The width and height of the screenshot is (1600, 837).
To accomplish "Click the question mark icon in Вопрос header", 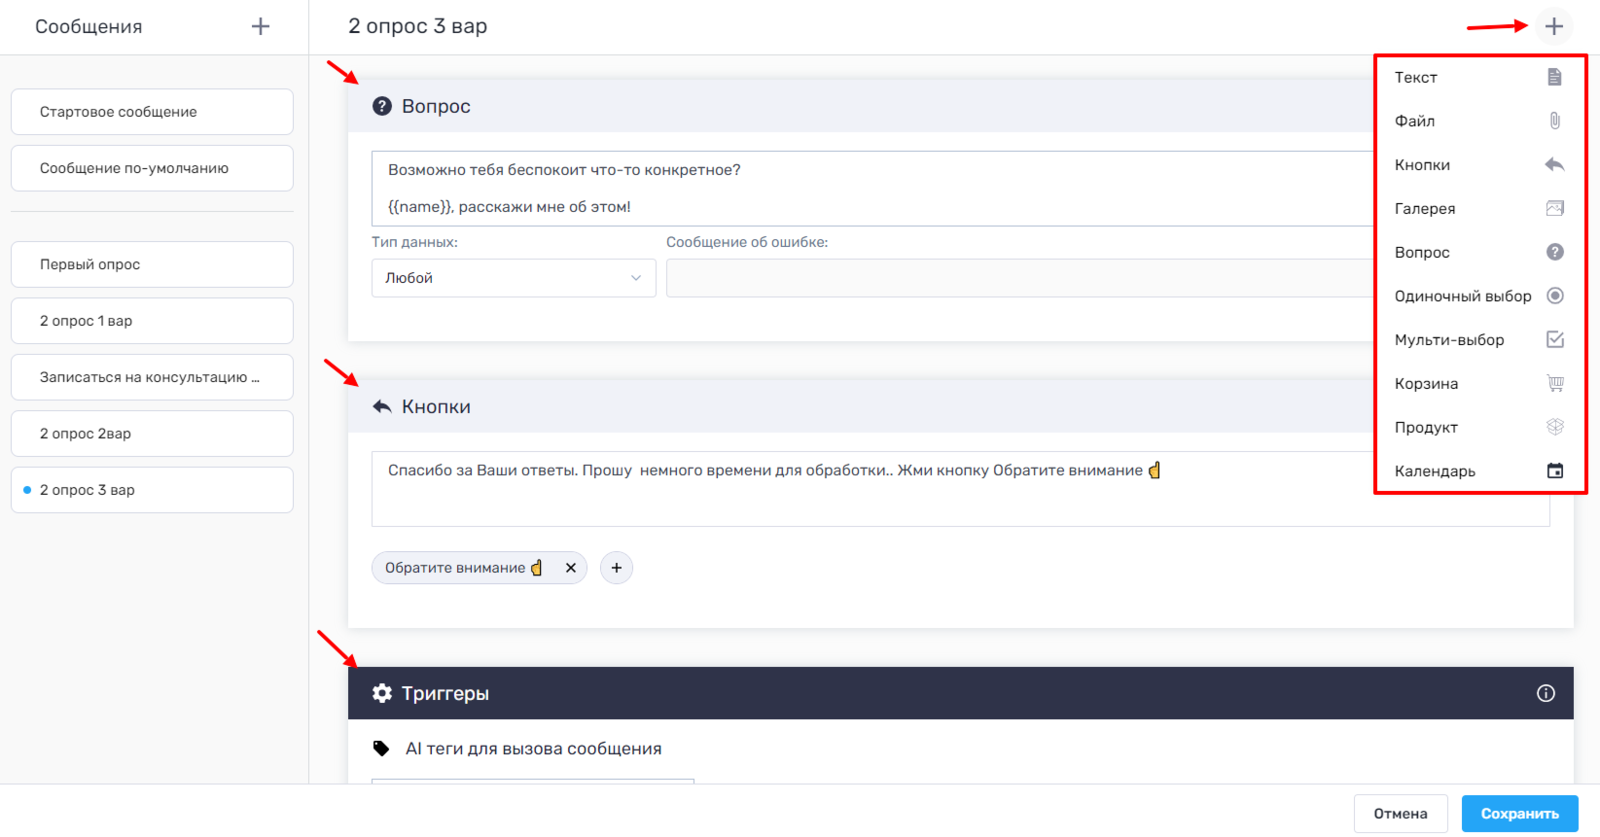I will 382,107.
